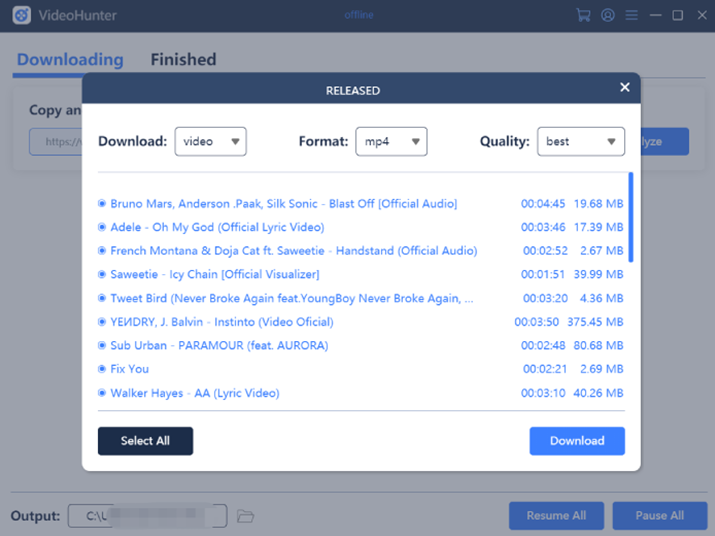
Task: Click the size value '39.99 MB'
Action: [x=598, y=274]
